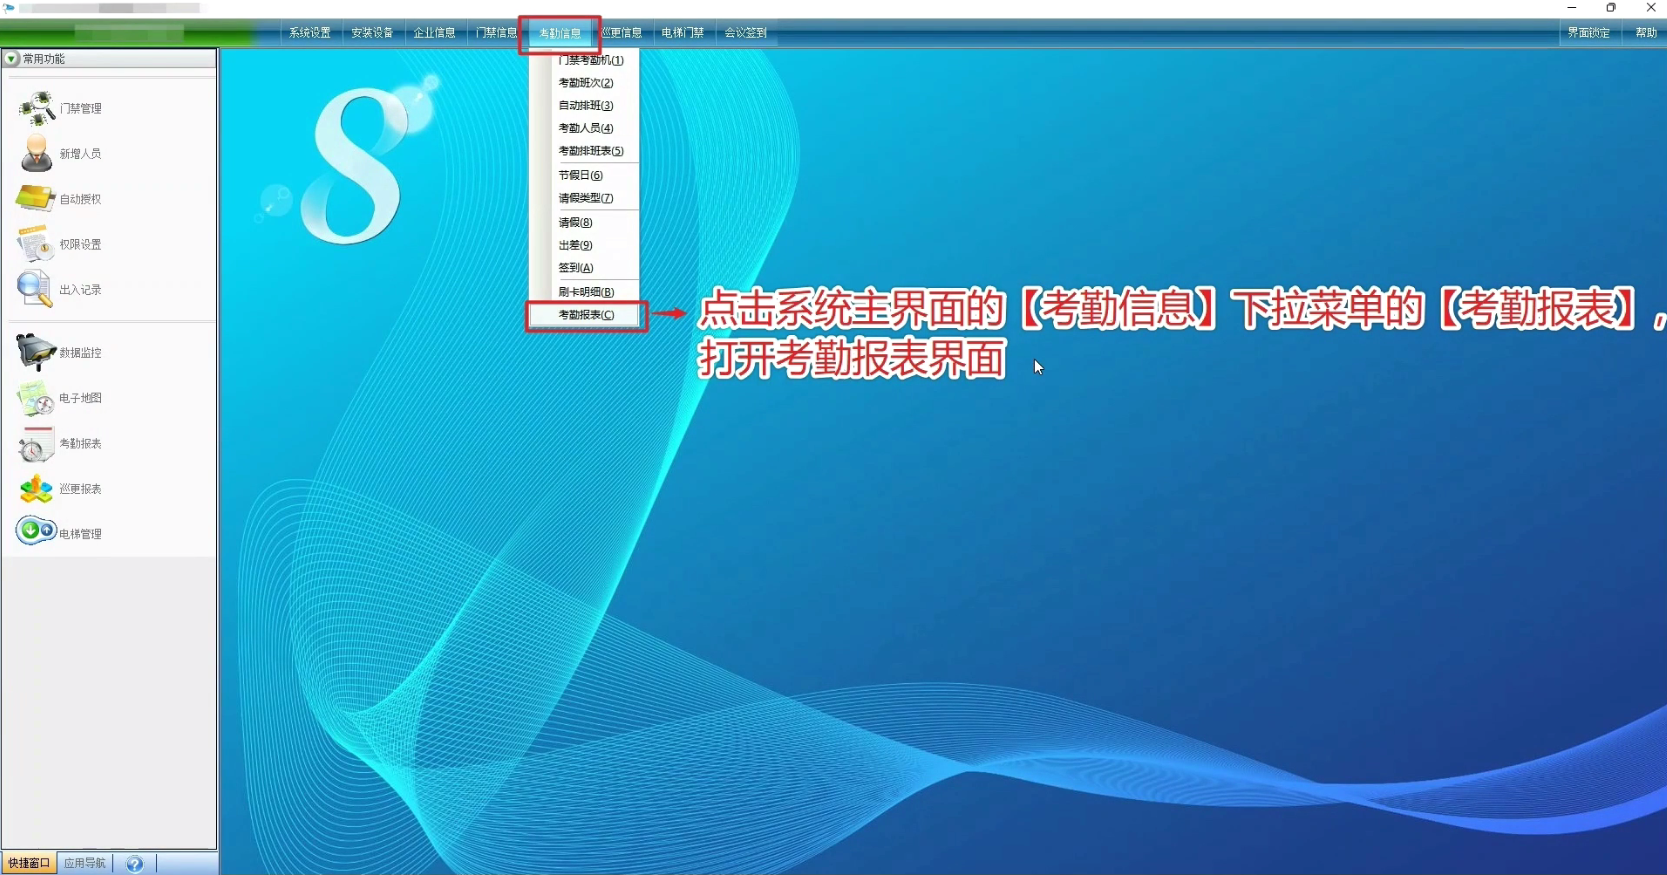Open the 自动授权 card icon
This screenshot has width=1667, height=875.
coord(36,198)
